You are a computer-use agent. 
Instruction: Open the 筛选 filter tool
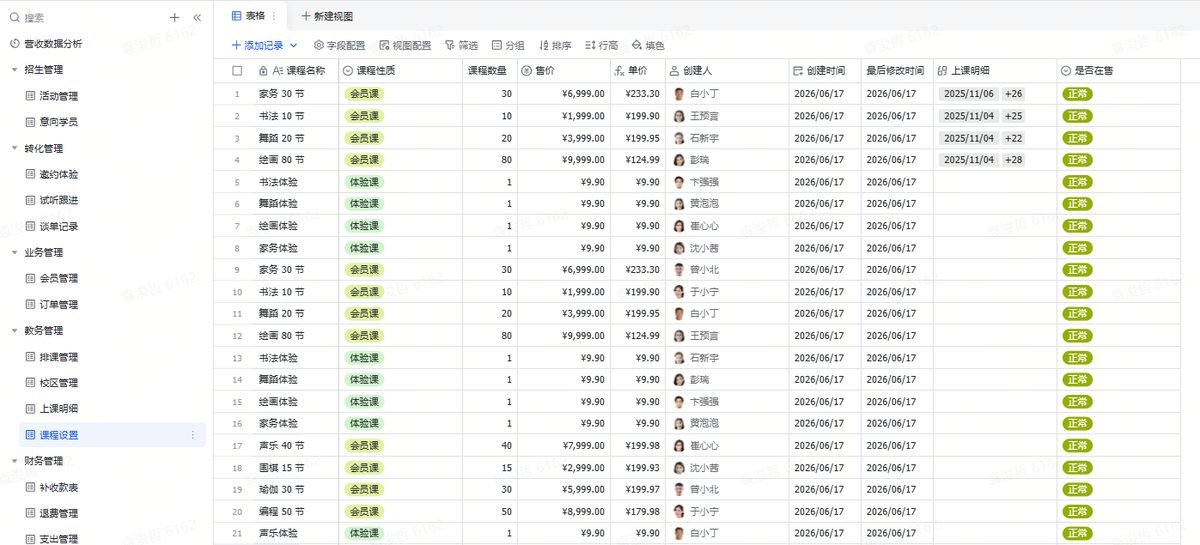click(461, 45)
